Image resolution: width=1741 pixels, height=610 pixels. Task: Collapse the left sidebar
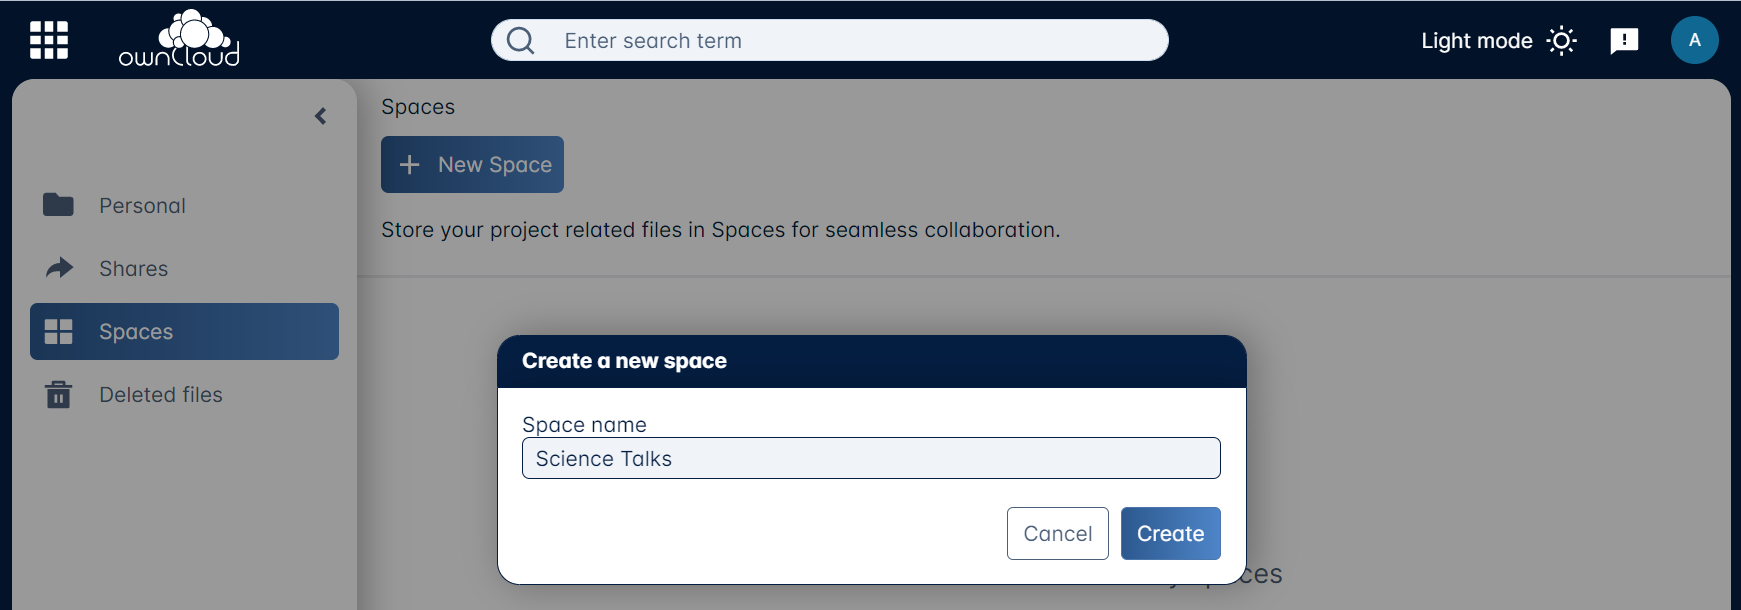(321, 116)
